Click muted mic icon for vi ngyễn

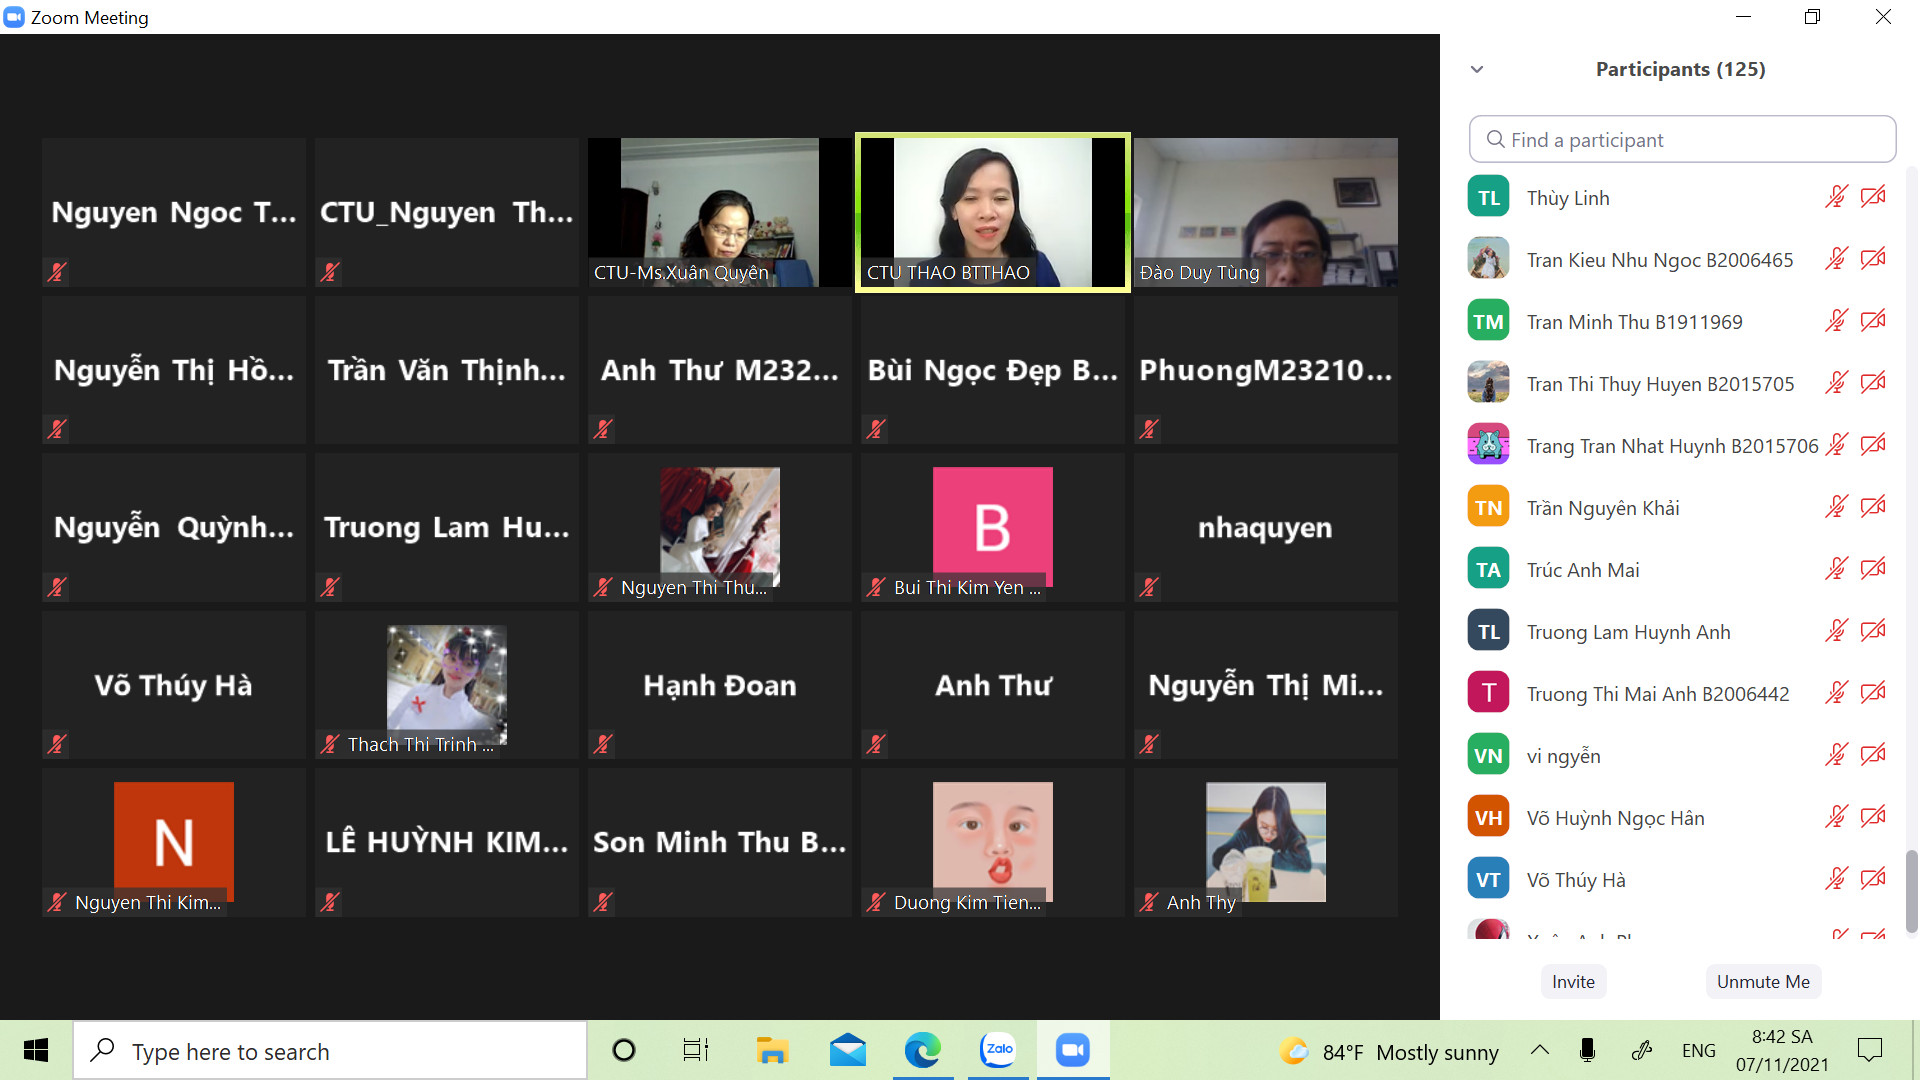click(x=1836, y=755)
